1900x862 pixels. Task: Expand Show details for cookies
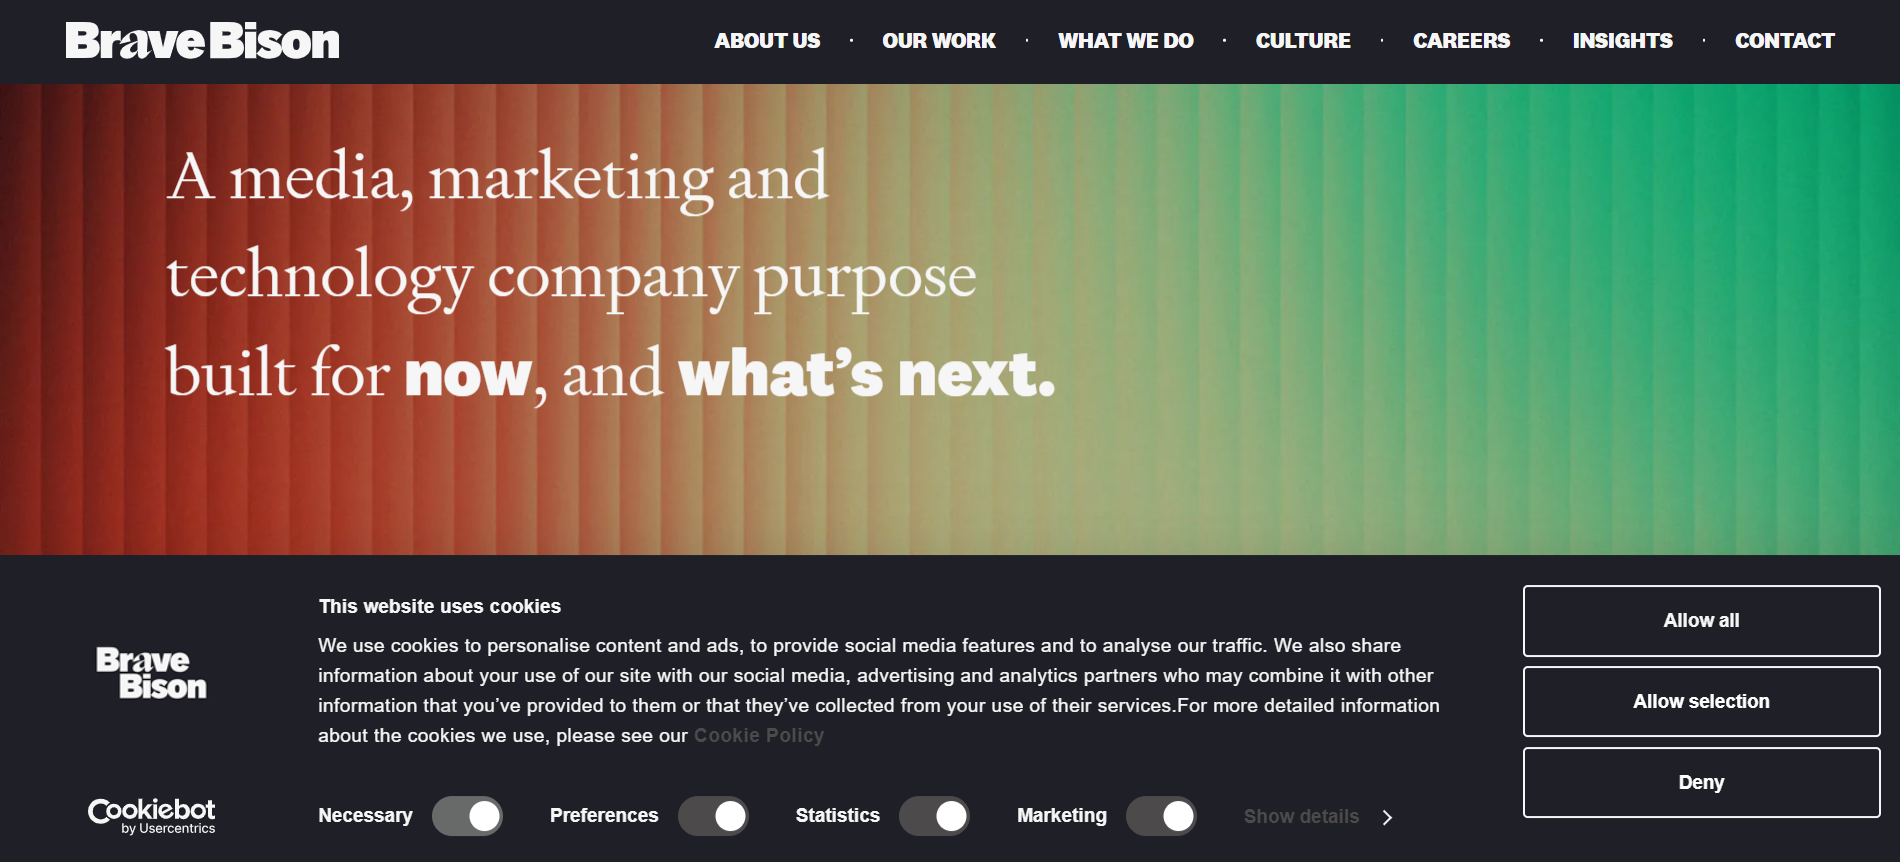[x=1301, y=816]
